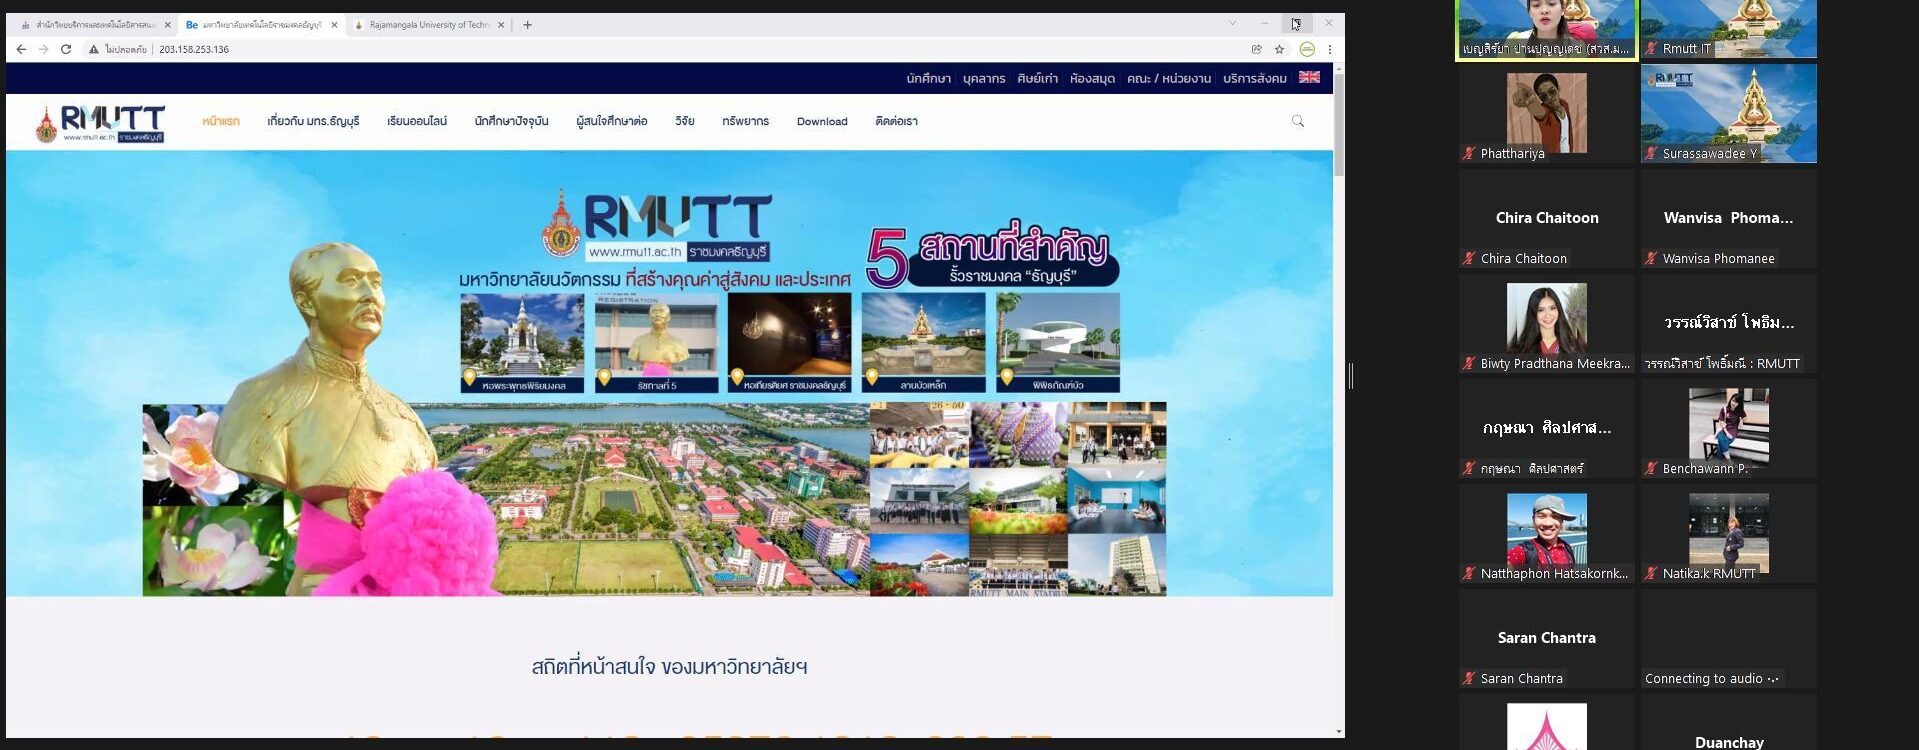Open the Download menu item
This screenshot has width=1919, height=750.
[x=822, y=121]
